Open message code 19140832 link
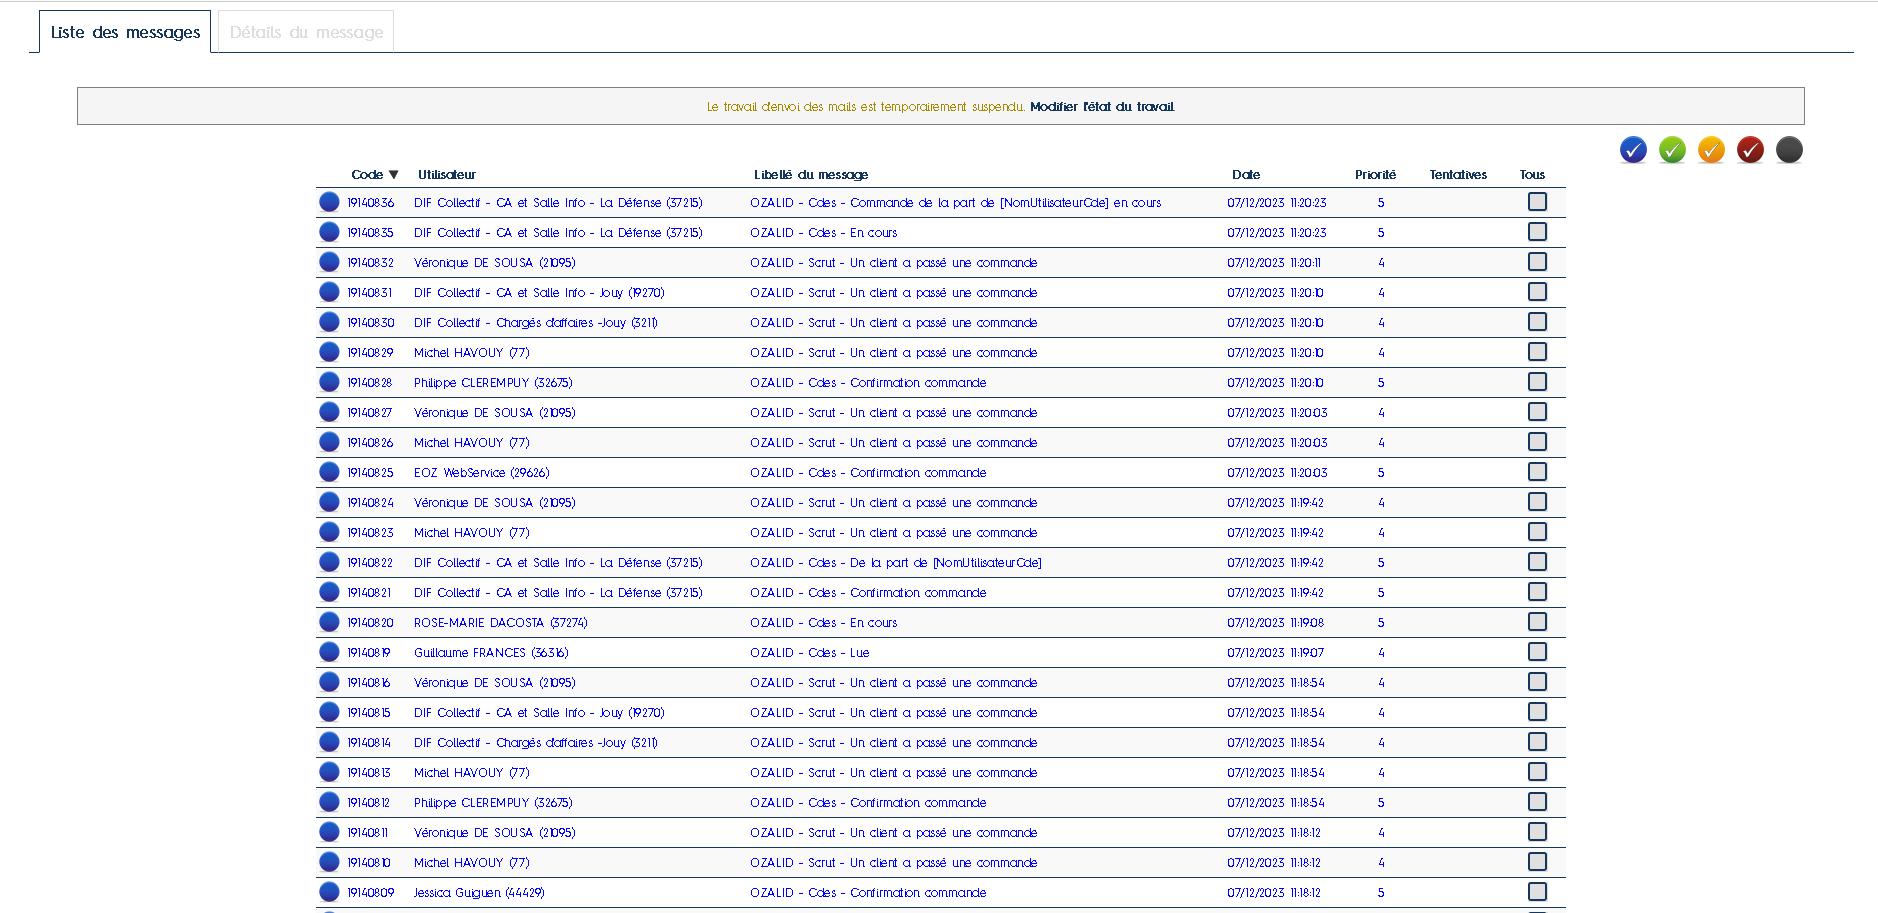Image resolution: width=1878 pixels, height=913 pixels. (370, 263)
